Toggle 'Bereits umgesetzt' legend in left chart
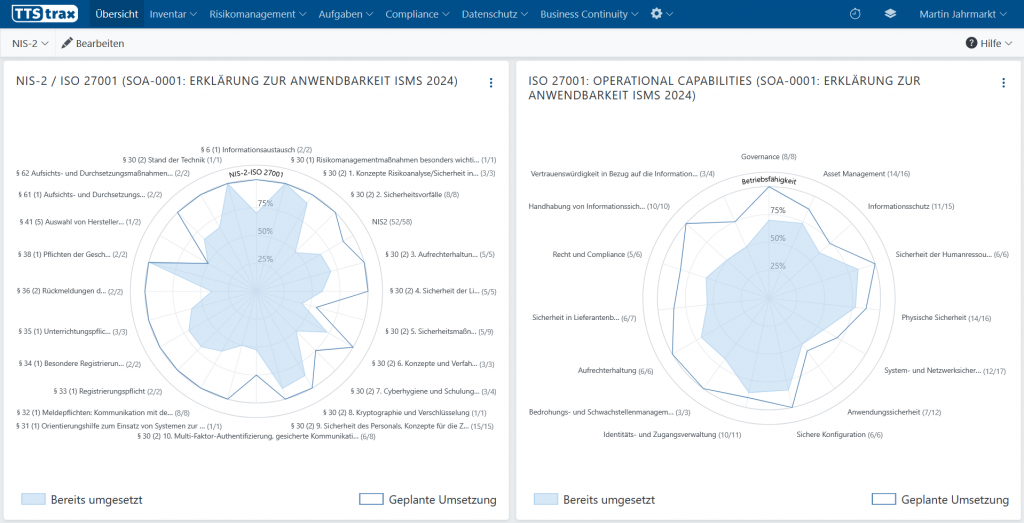Image resolution: width=1024 pixels, height=523 pixels. coord(33,499)
